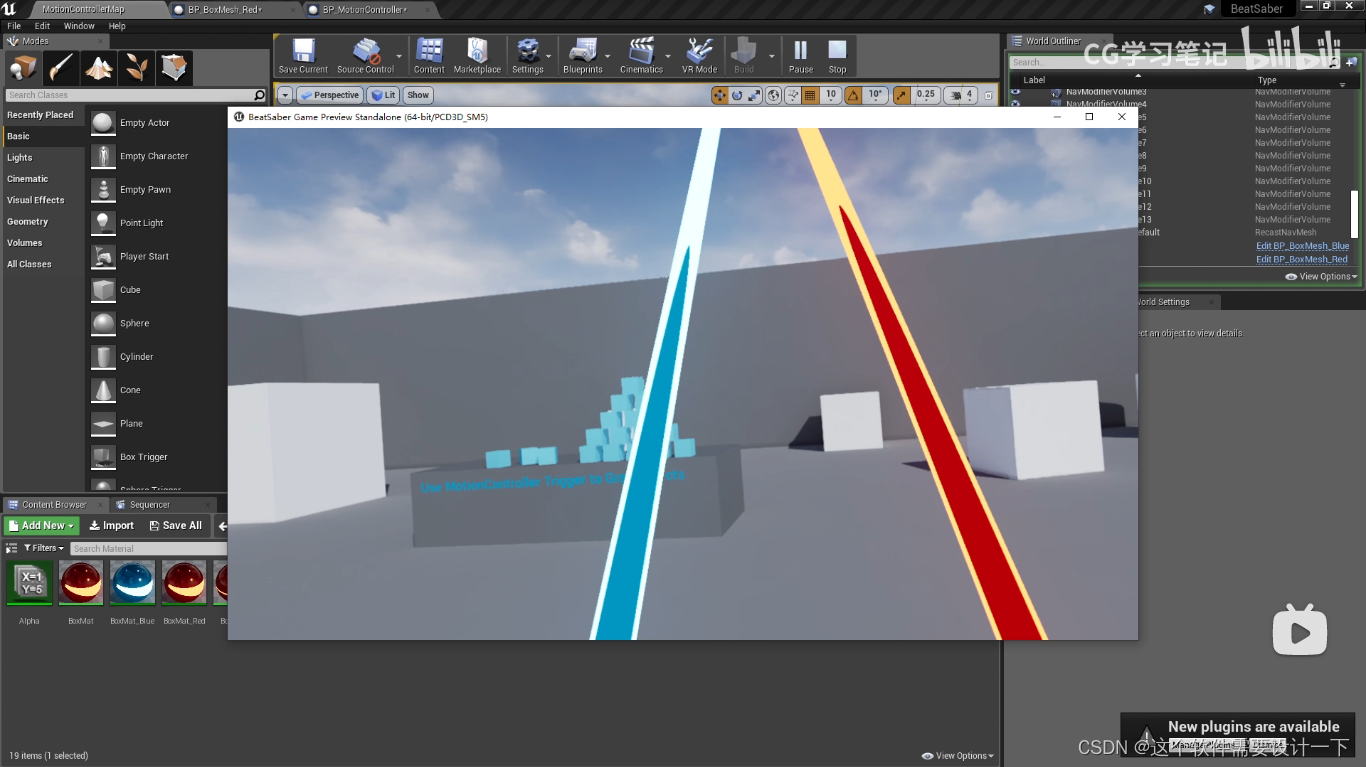
Task: Select the Landscape mode icon
Action: pyautogui.click(x=98, y=68)
